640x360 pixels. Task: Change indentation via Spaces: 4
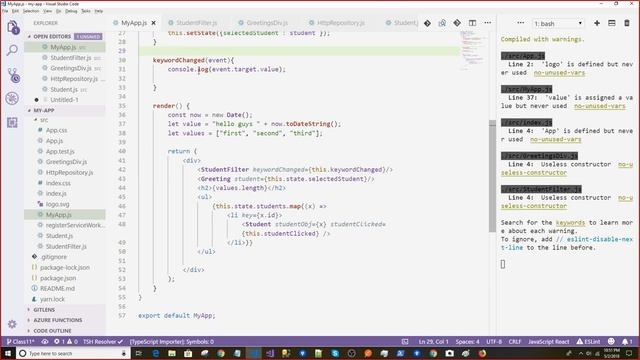click(x=468, y=342)
